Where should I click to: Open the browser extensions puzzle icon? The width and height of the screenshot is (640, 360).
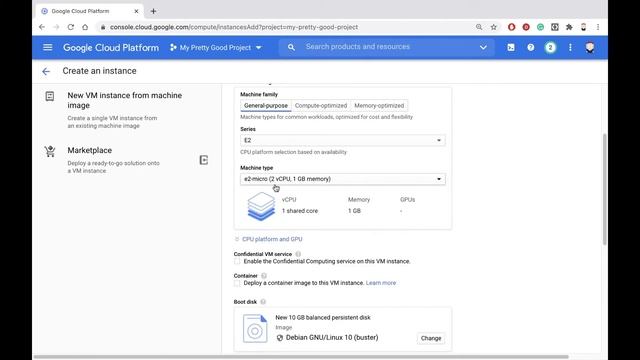tap(569, 27)
